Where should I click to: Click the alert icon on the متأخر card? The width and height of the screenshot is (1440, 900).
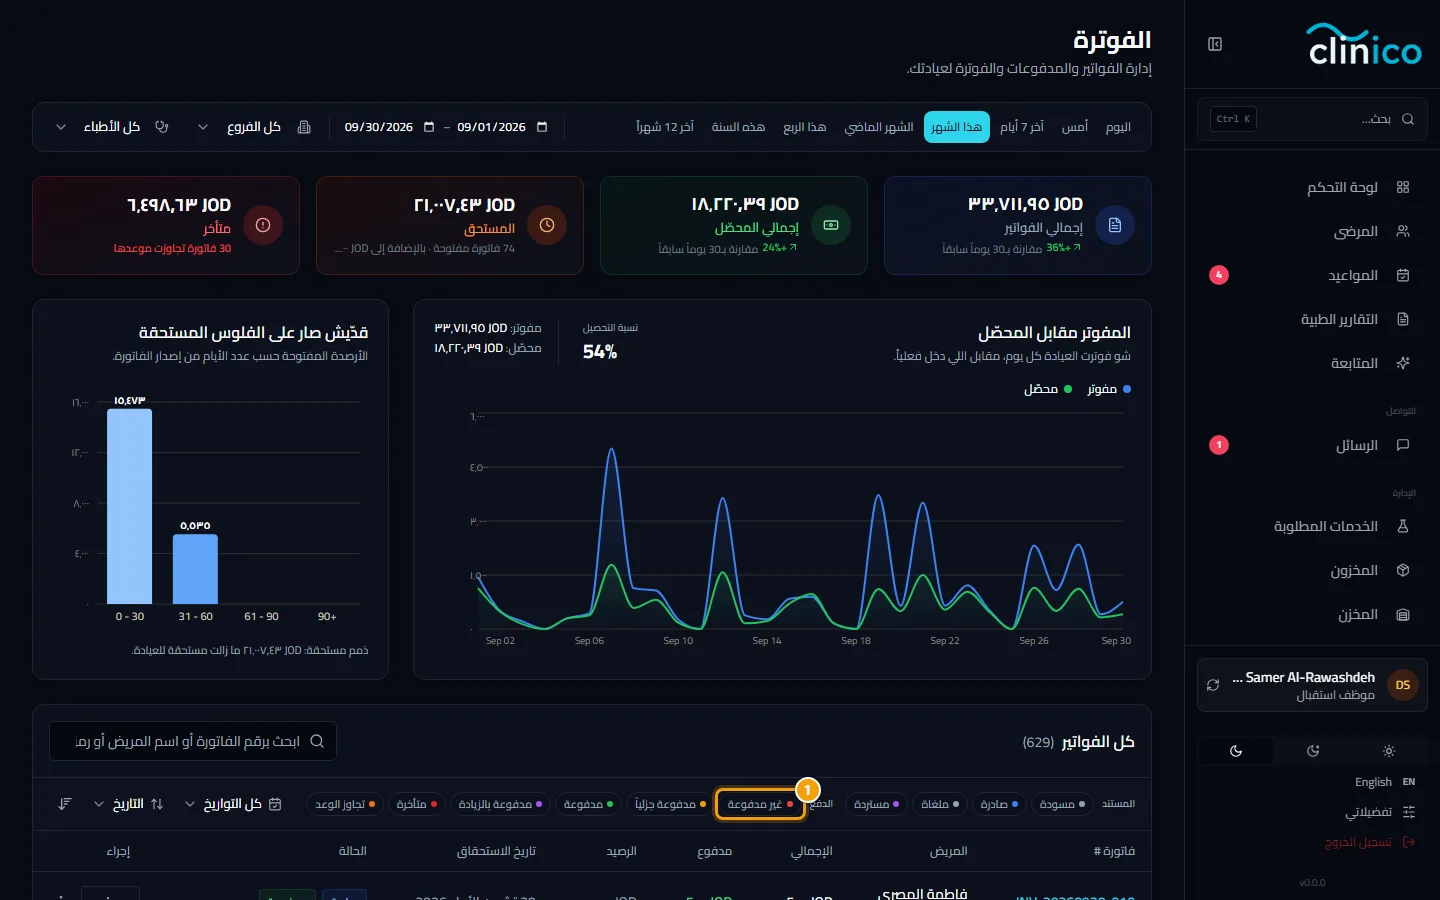(x=263, y=225)
